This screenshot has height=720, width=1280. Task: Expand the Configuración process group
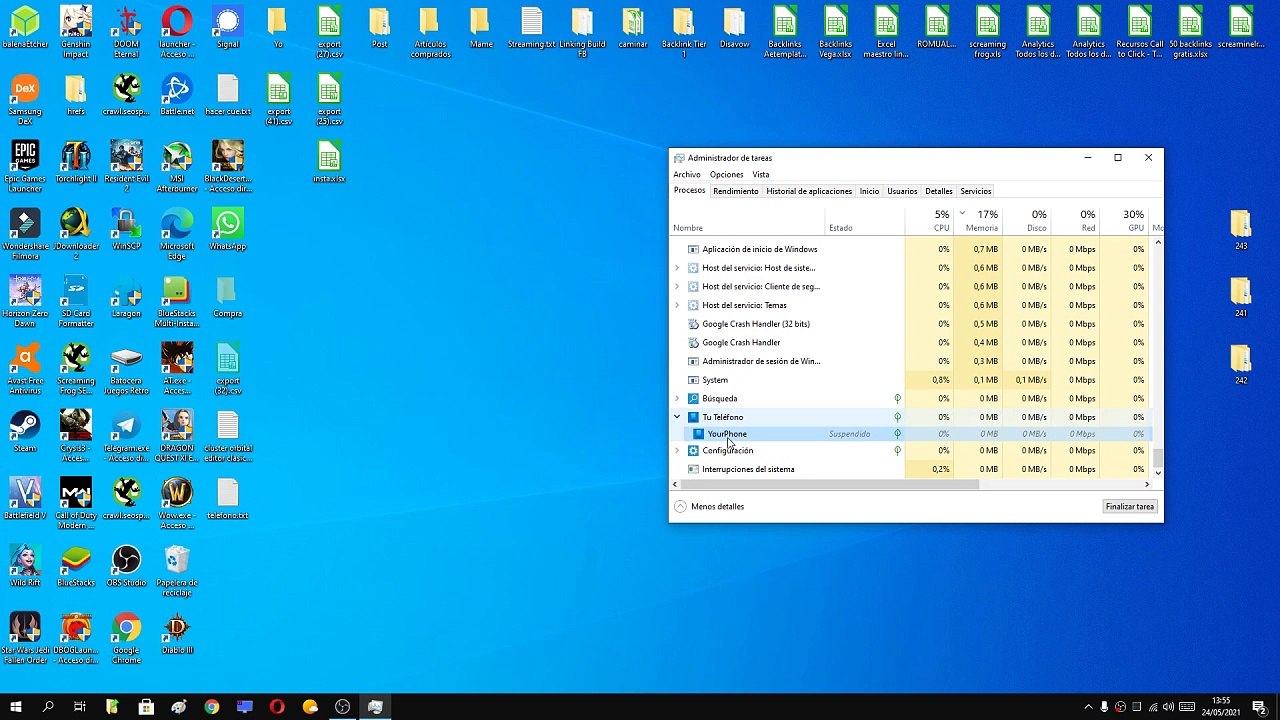pyautogui.click(x=677, y=451)
